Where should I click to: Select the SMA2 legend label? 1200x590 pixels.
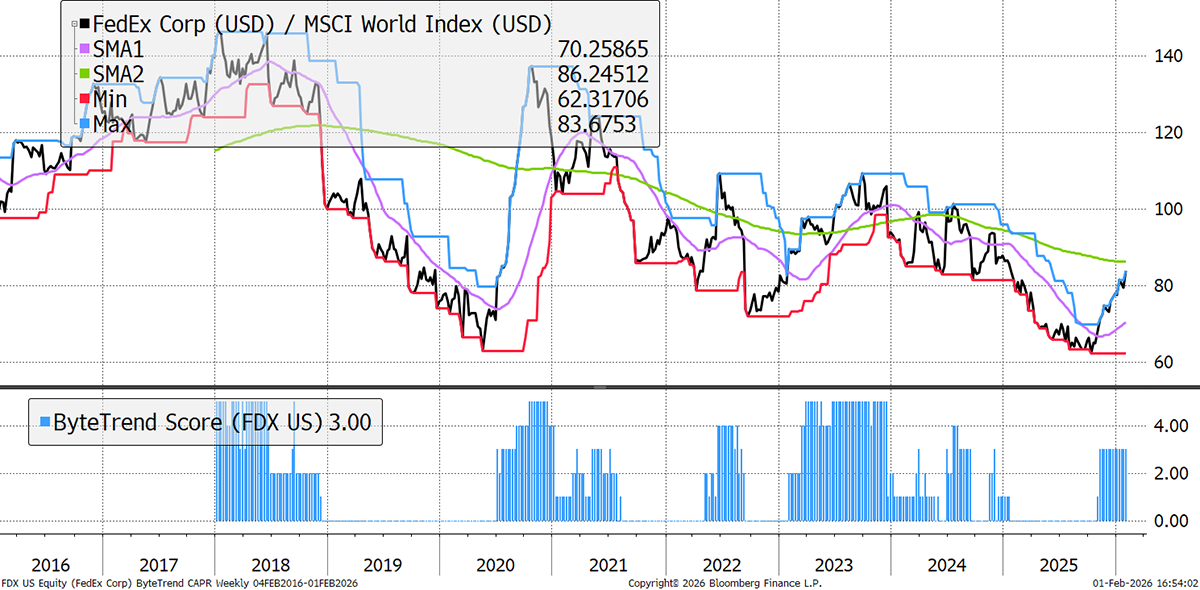pos(117,74)
